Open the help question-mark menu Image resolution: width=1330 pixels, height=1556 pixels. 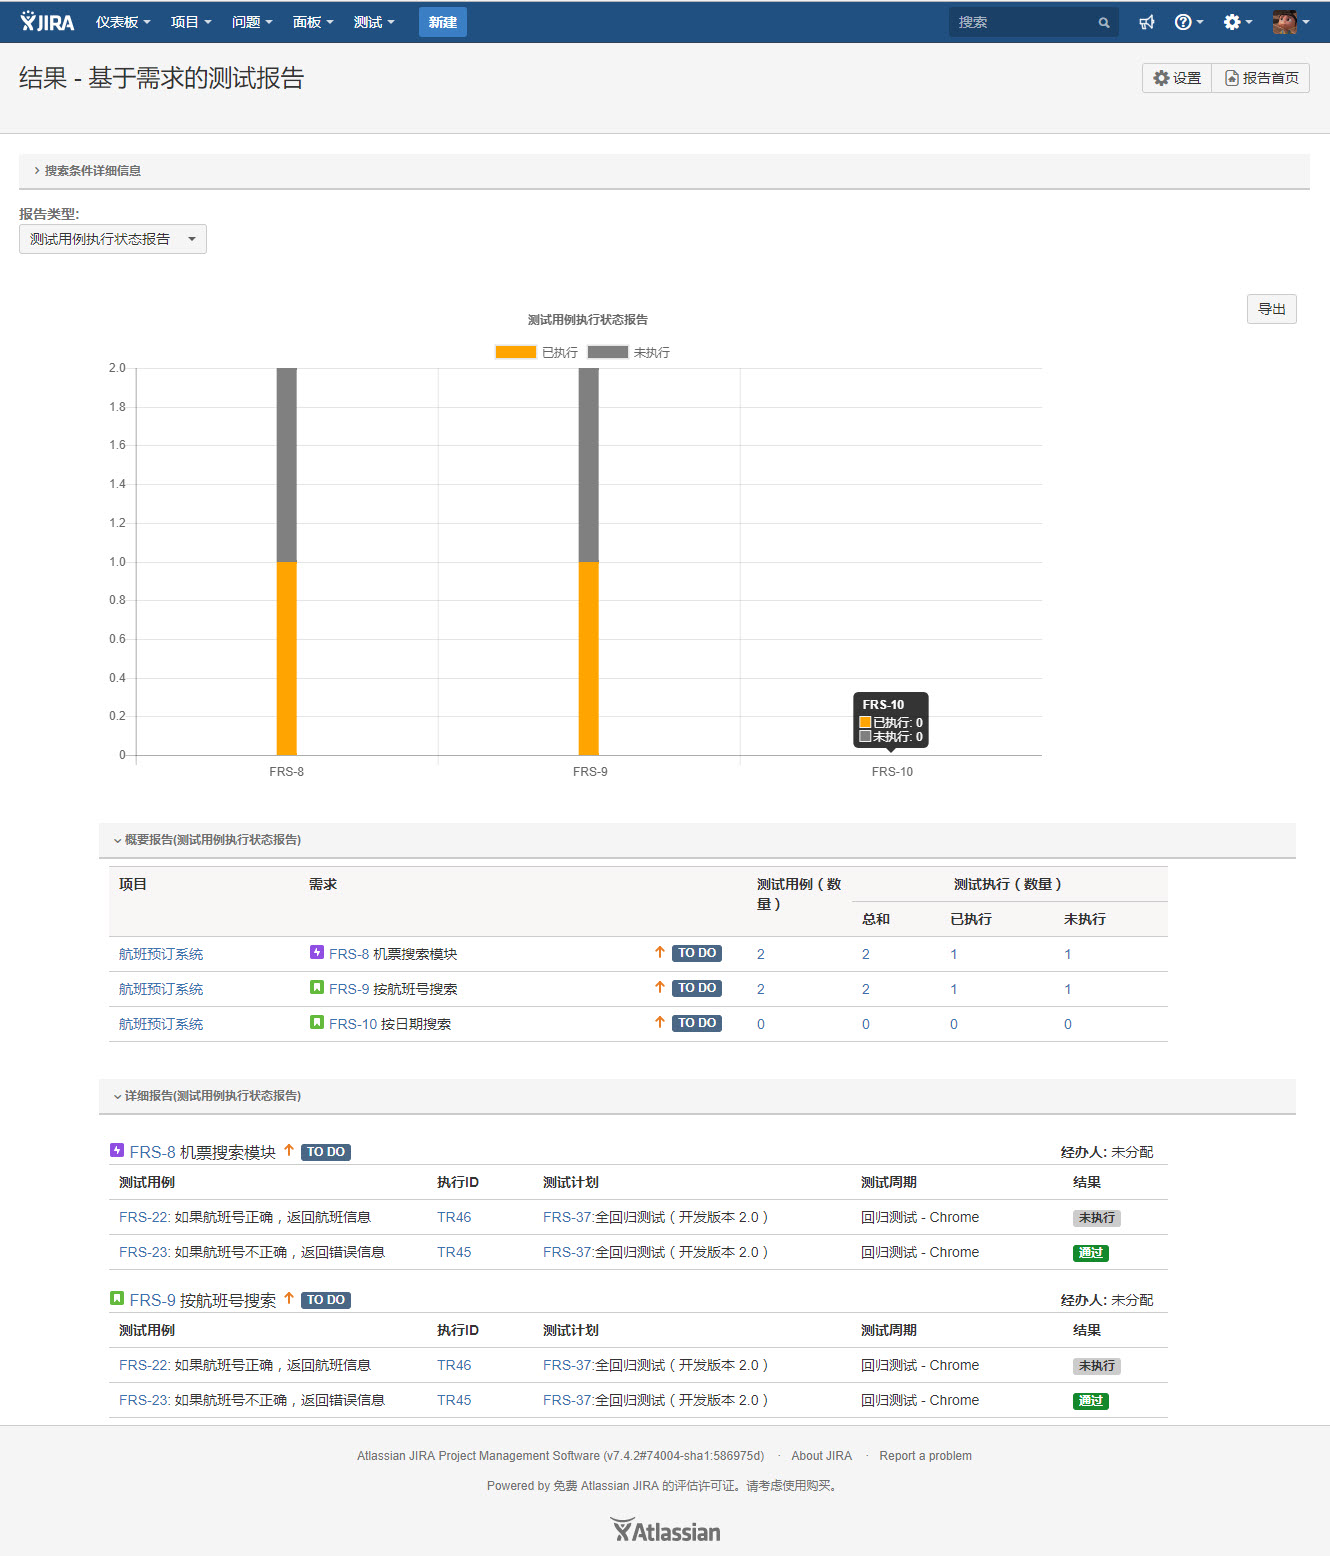click(x=1188, y=22)
